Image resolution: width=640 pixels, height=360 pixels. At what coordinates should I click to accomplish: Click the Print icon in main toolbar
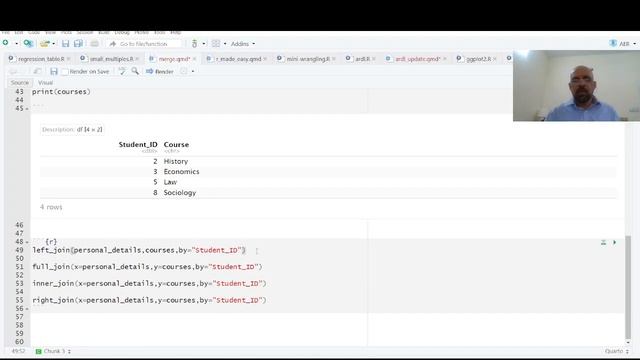tap(94, 43)
